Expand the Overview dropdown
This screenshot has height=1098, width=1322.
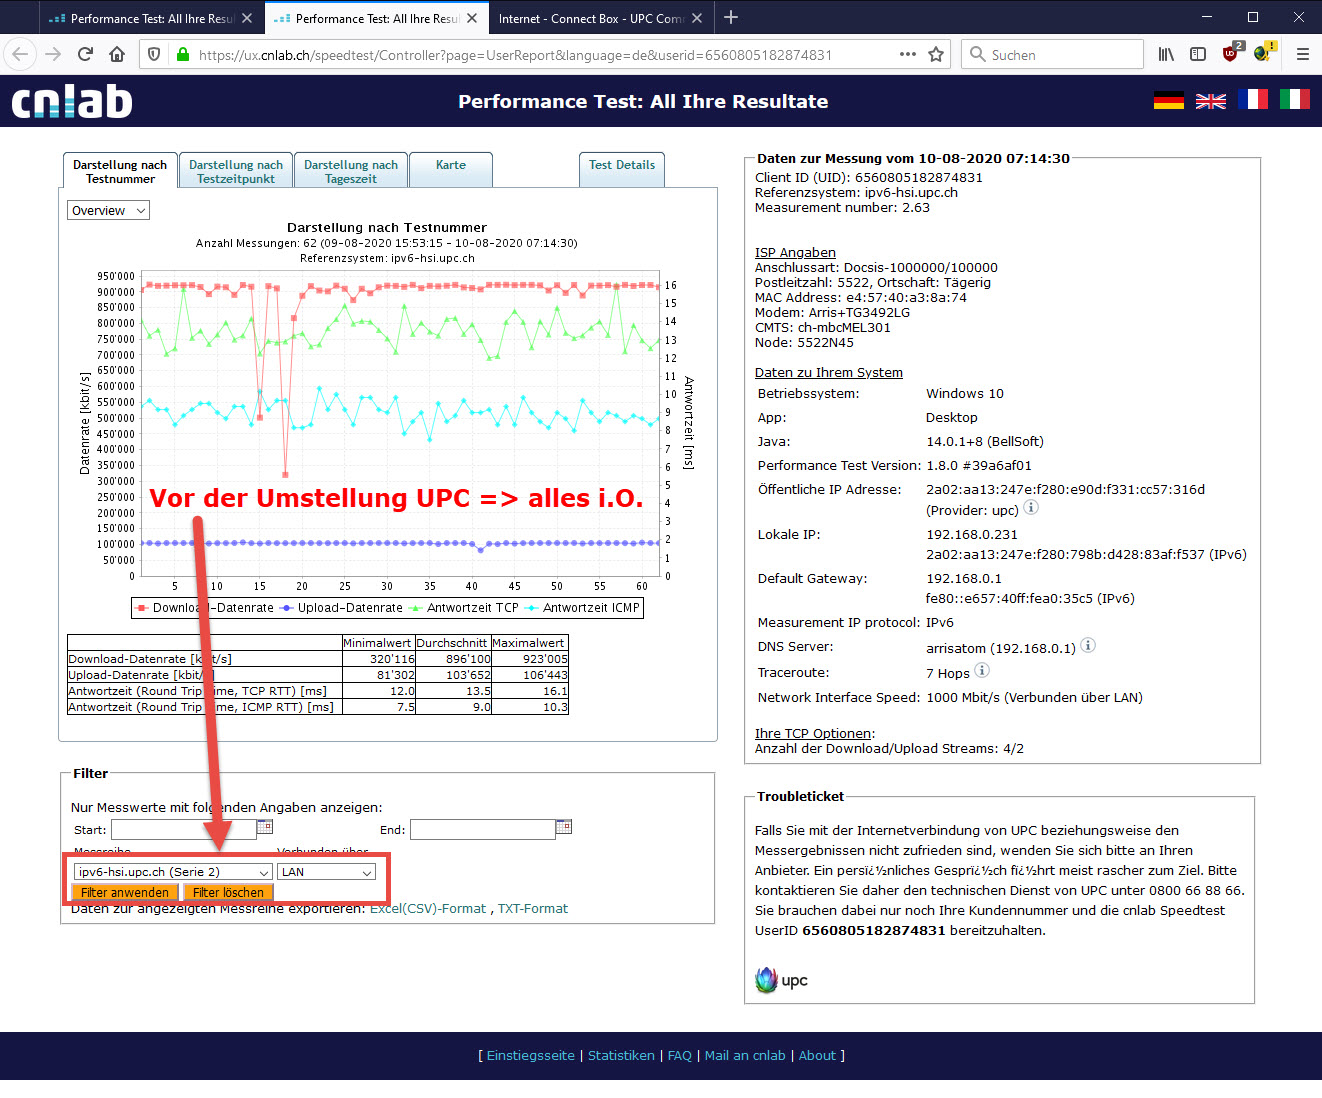point(108,211)
